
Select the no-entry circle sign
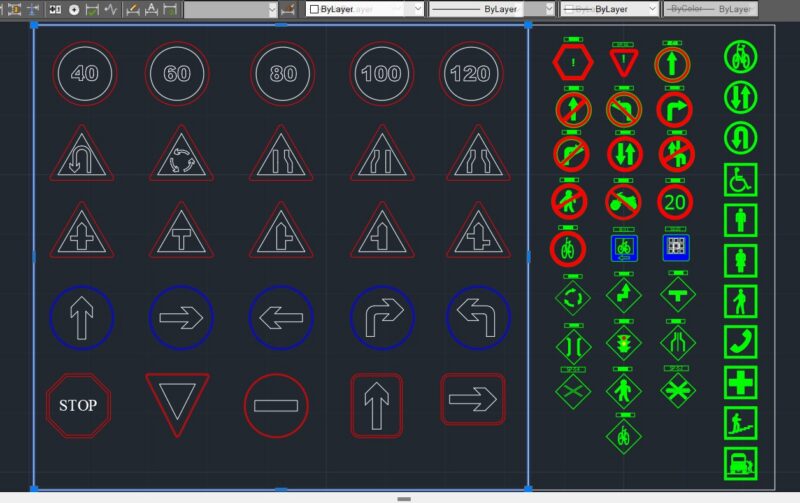tap(276, 406)
